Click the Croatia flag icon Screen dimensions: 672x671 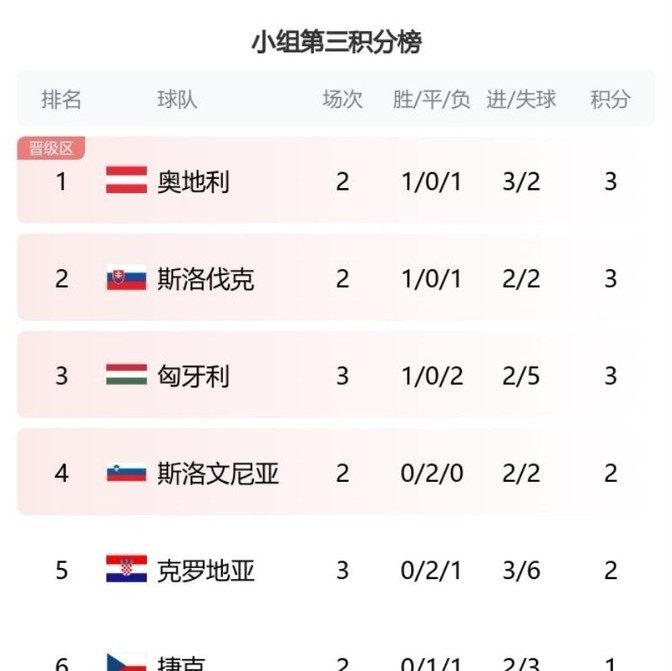click(126, 569)
